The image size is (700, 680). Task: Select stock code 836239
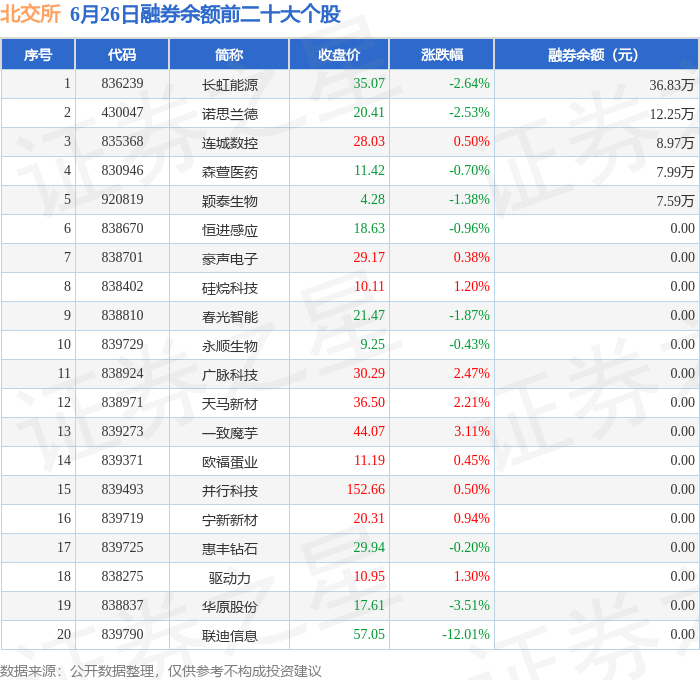tap(122, 83)
